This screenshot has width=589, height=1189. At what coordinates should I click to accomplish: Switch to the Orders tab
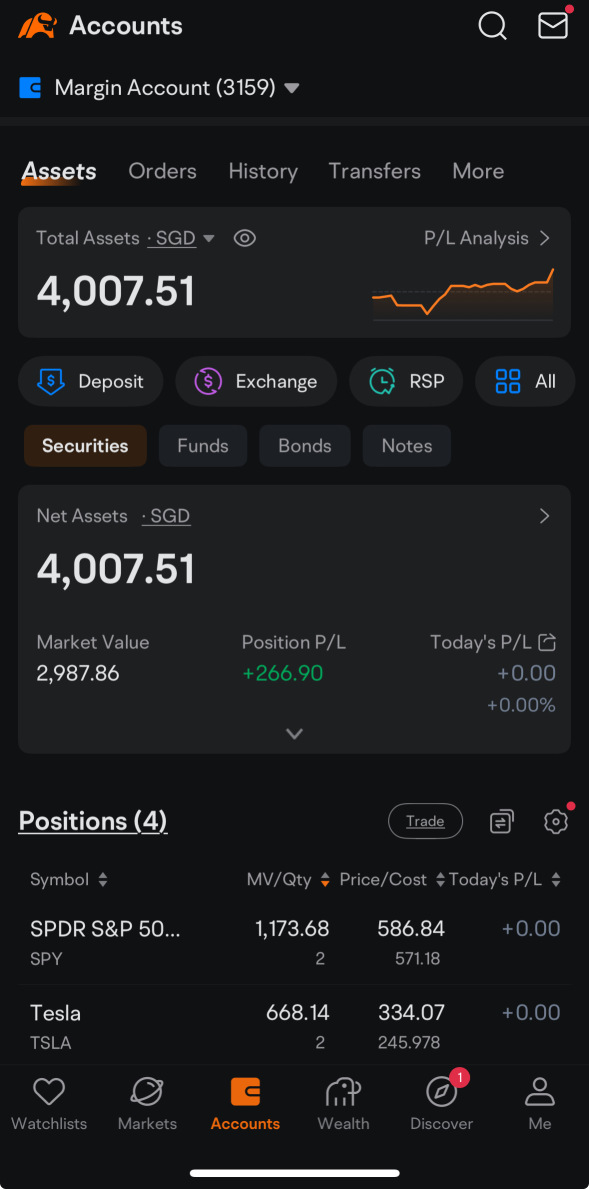click(162, 171)
